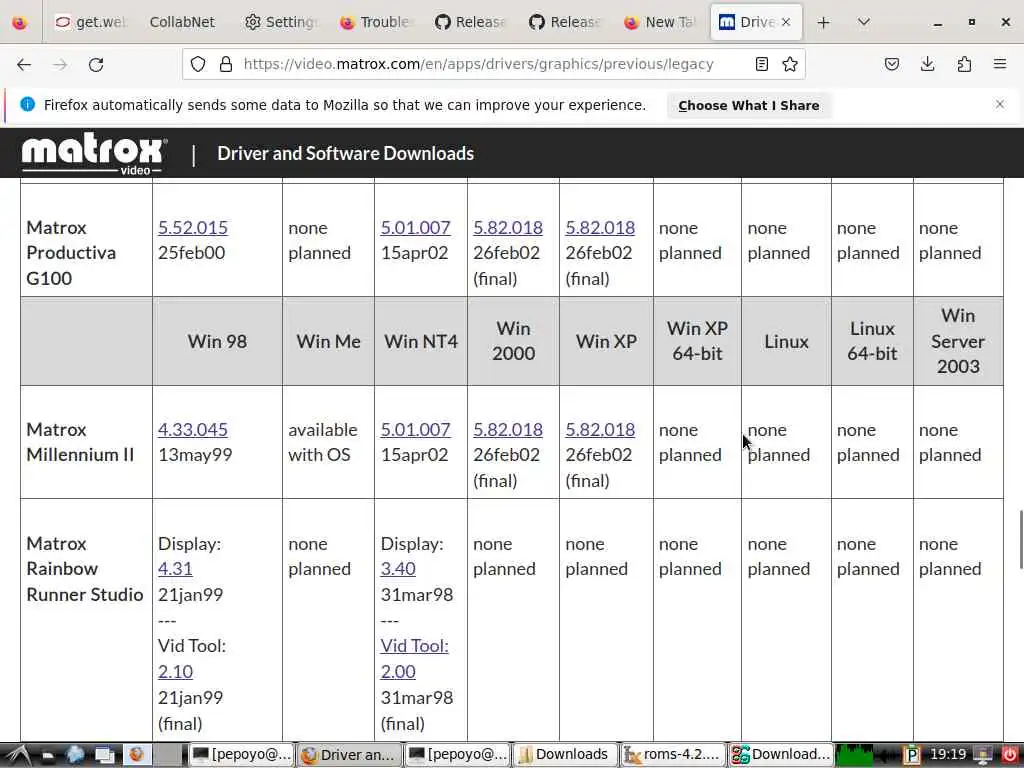Open Rainbow Runner NT4 Vid Tool: link
This screenshot has height=768, width=1024.
[415, 646]
